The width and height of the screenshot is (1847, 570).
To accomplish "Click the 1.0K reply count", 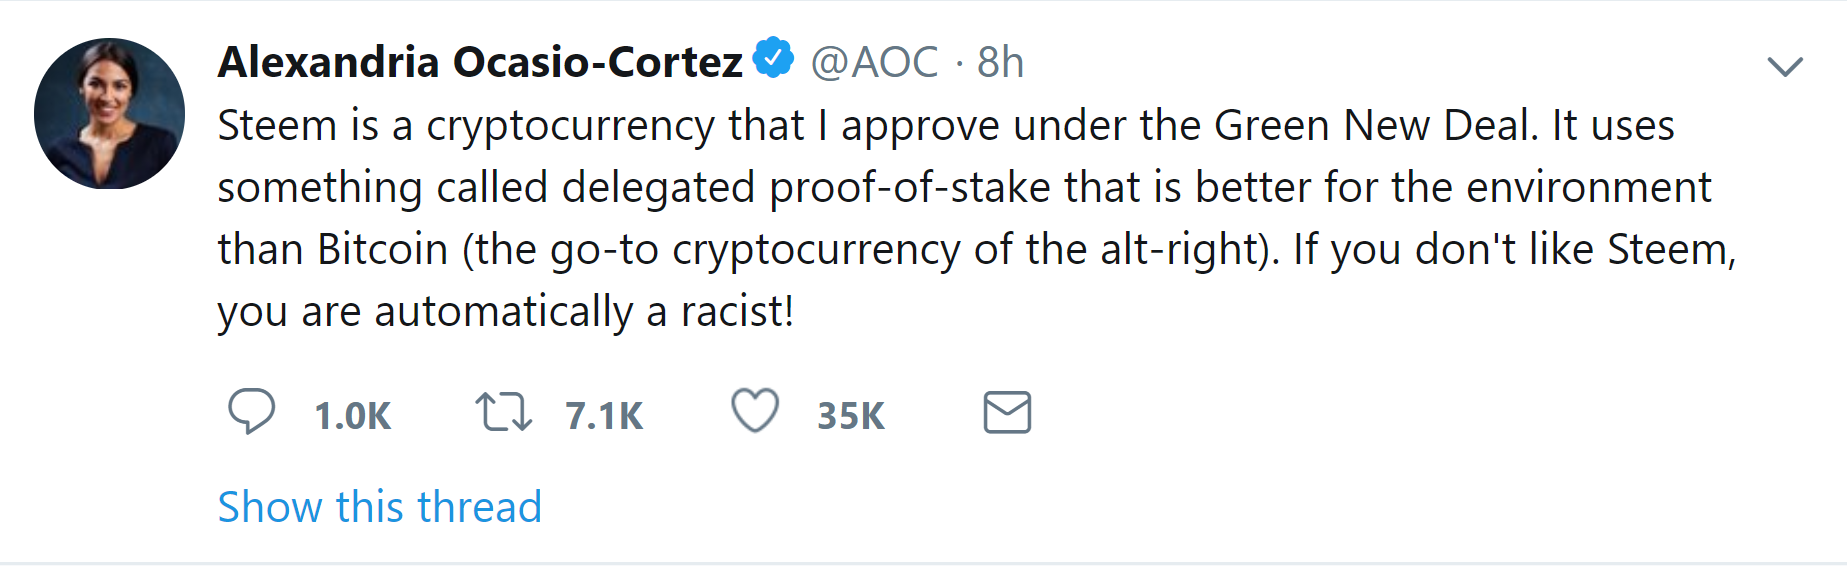I will pos(352,416).
